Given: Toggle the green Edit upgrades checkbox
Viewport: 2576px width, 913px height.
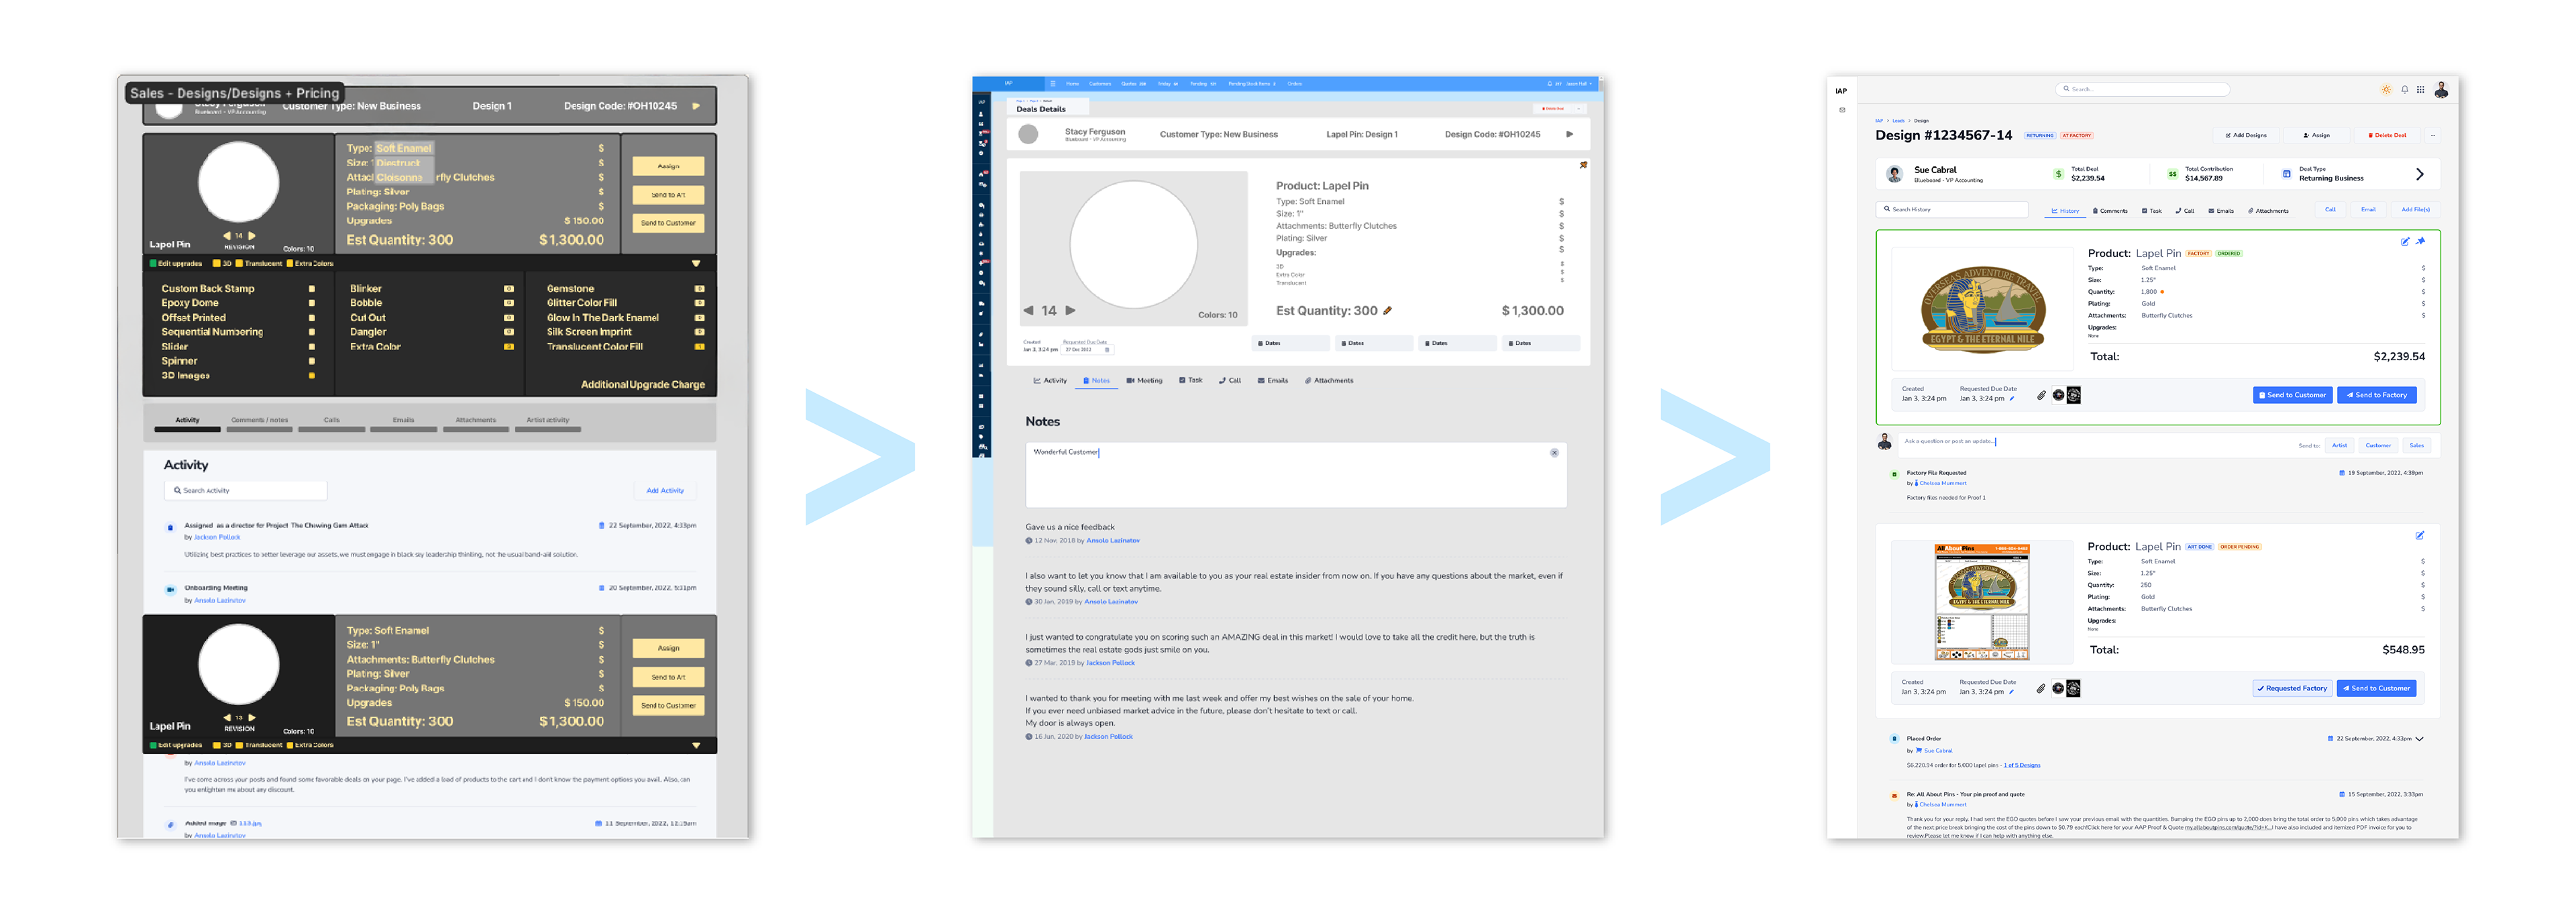Looking at the screenshot, I should tap(153, 264).
